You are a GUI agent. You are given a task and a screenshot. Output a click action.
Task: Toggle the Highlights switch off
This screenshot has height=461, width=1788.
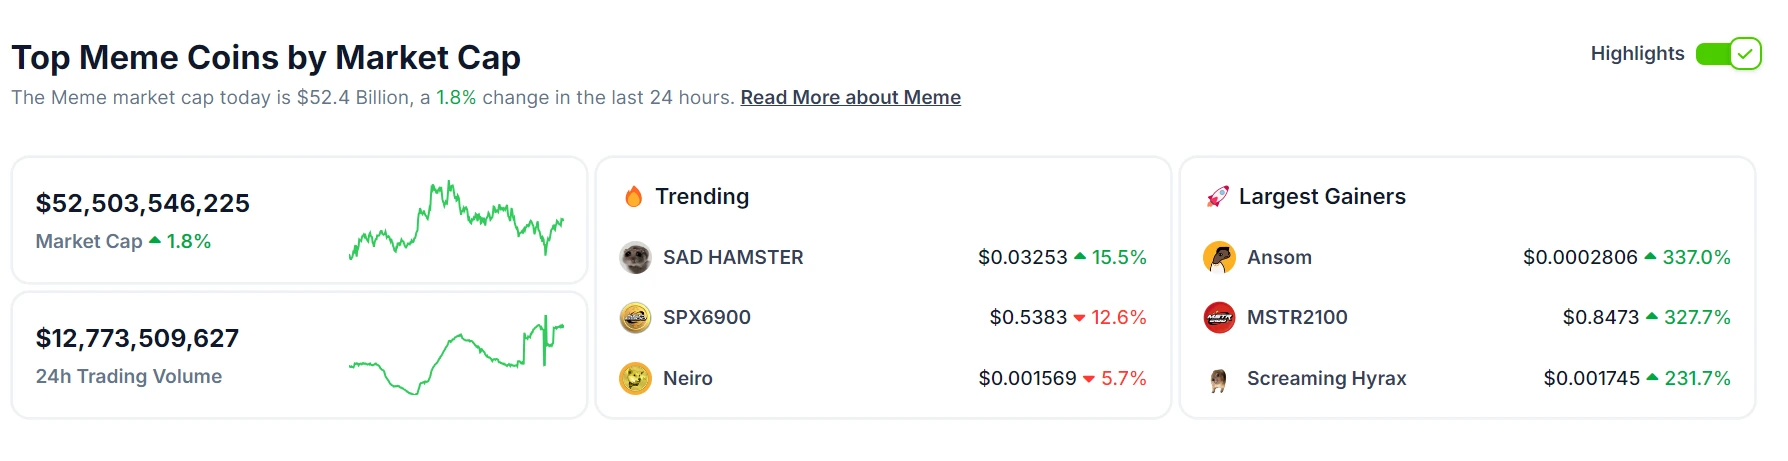pyautogui.click(x=1728, y=54)
